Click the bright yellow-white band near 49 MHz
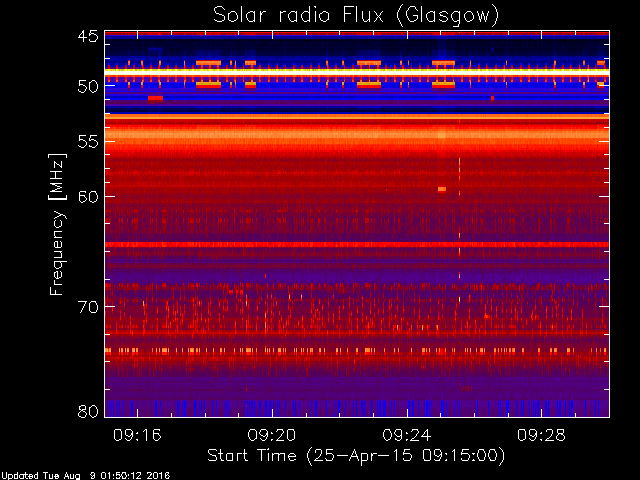This screenshot has width=640, height=480. pyautogui.click(x=357, y=72)
